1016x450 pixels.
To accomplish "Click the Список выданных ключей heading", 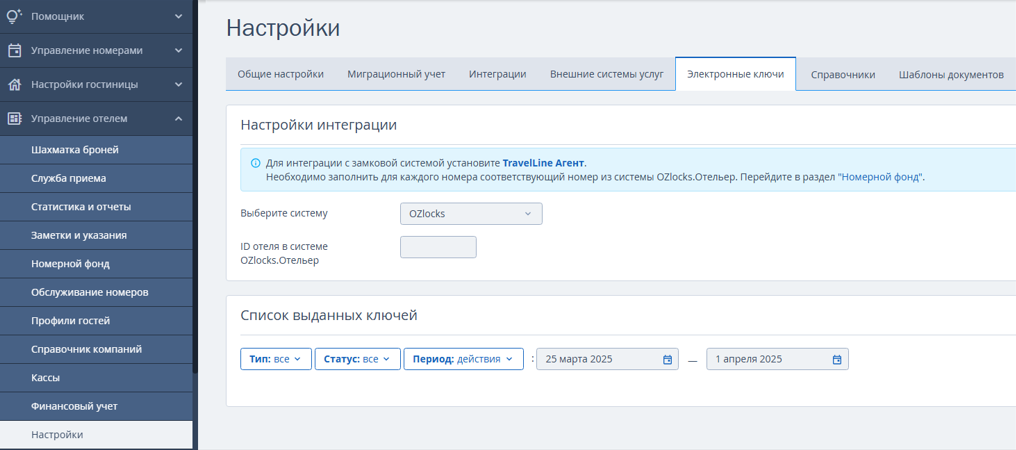I will point(329,316).
